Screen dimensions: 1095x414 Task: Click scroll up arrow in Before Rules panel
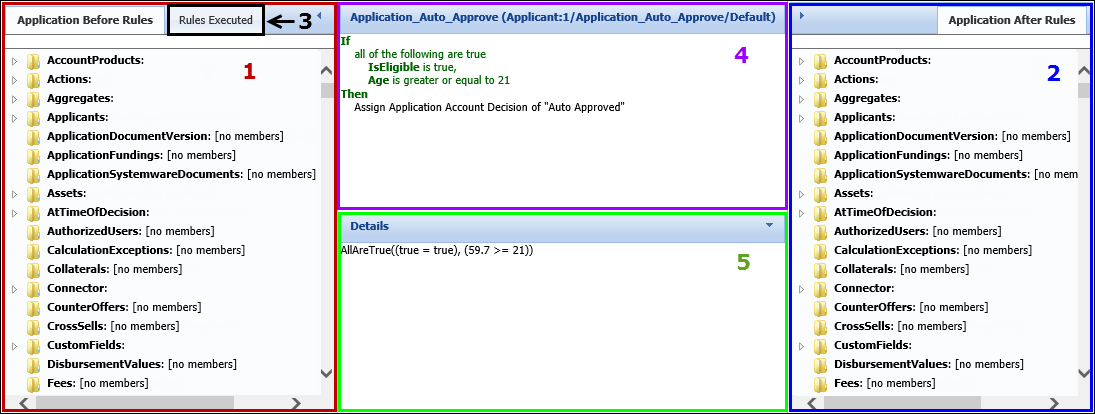tap(326, 71)
